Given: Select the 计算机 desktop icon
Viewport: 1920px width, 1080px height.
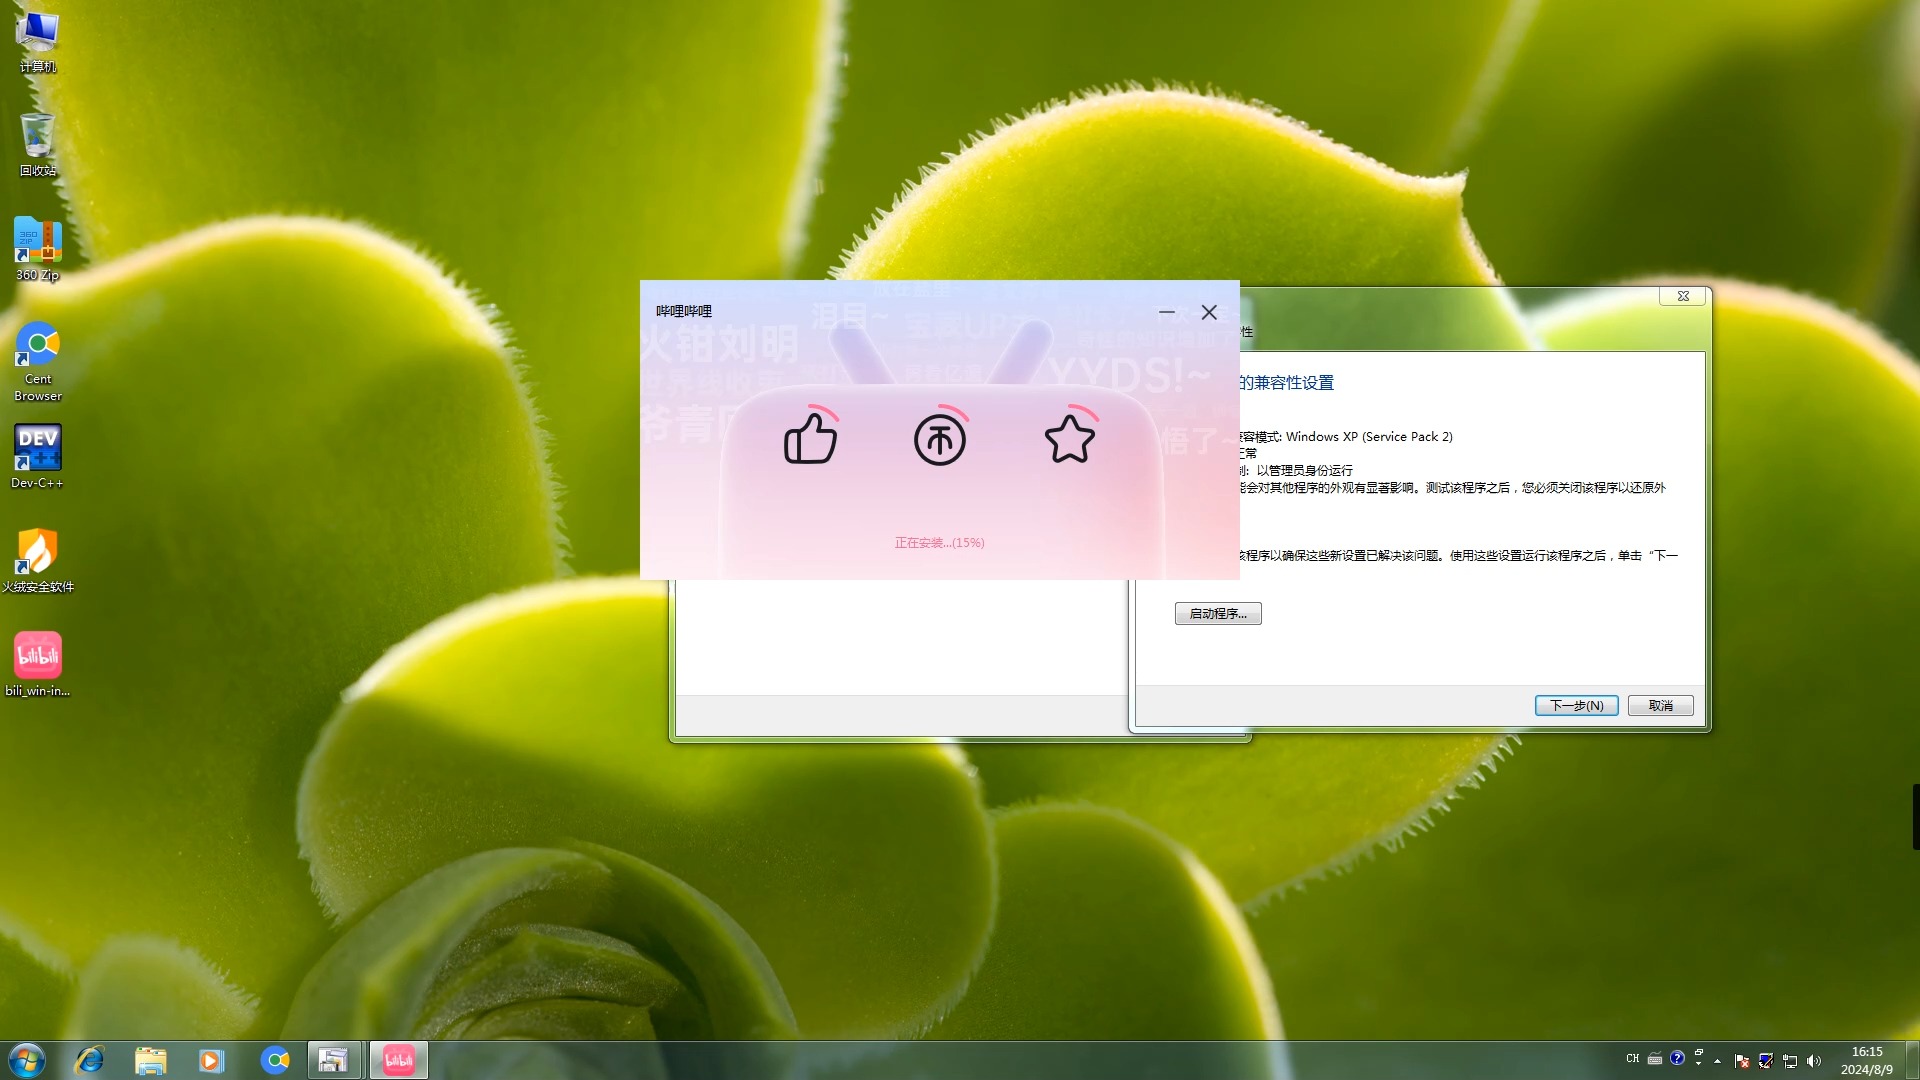Looking at the screenshot, I should 38,42.
